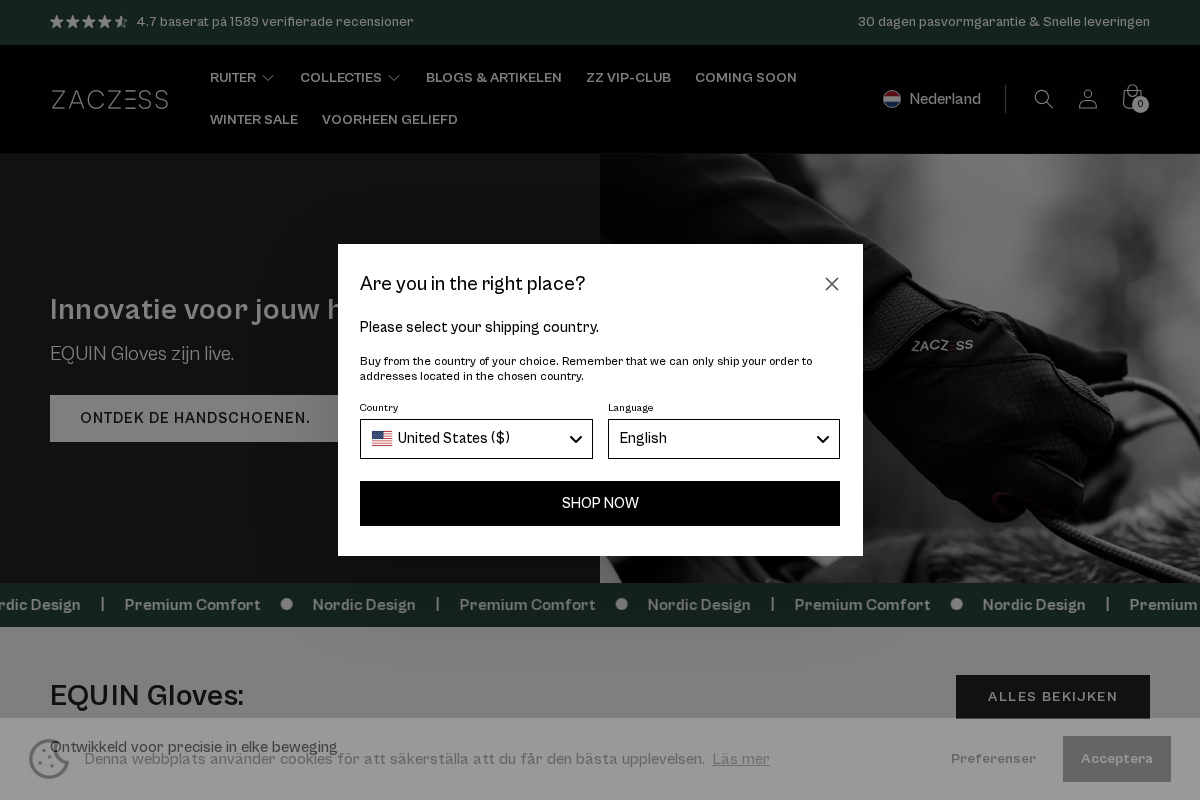The width and height of the screenshot is (1200, 800).
Task: Click the ZACZESS logo
Action: [110, 99]
